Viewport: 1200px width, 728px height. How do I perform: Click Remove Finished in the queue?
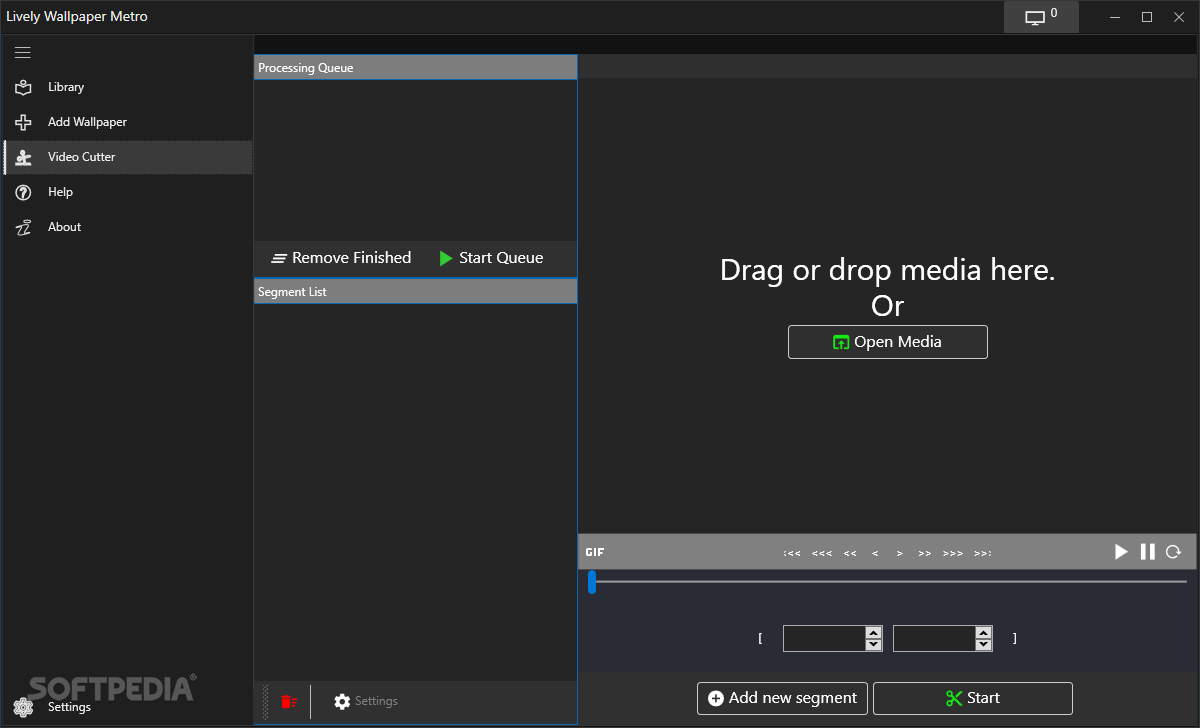(341, 258)
